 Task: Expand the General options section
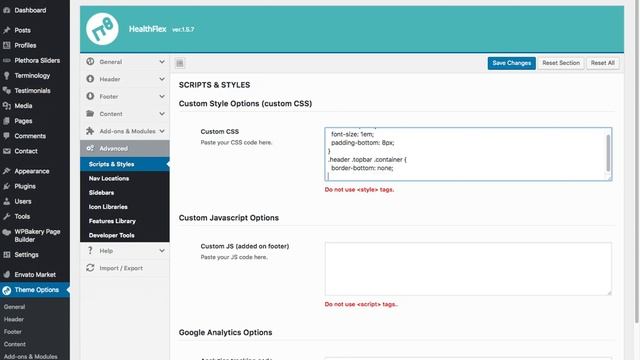click(x=162, y=62)
